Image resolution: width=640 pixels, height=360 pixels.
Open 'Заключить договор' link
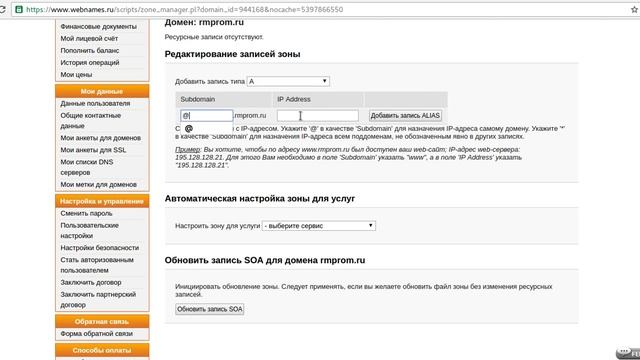click(91, 282)
